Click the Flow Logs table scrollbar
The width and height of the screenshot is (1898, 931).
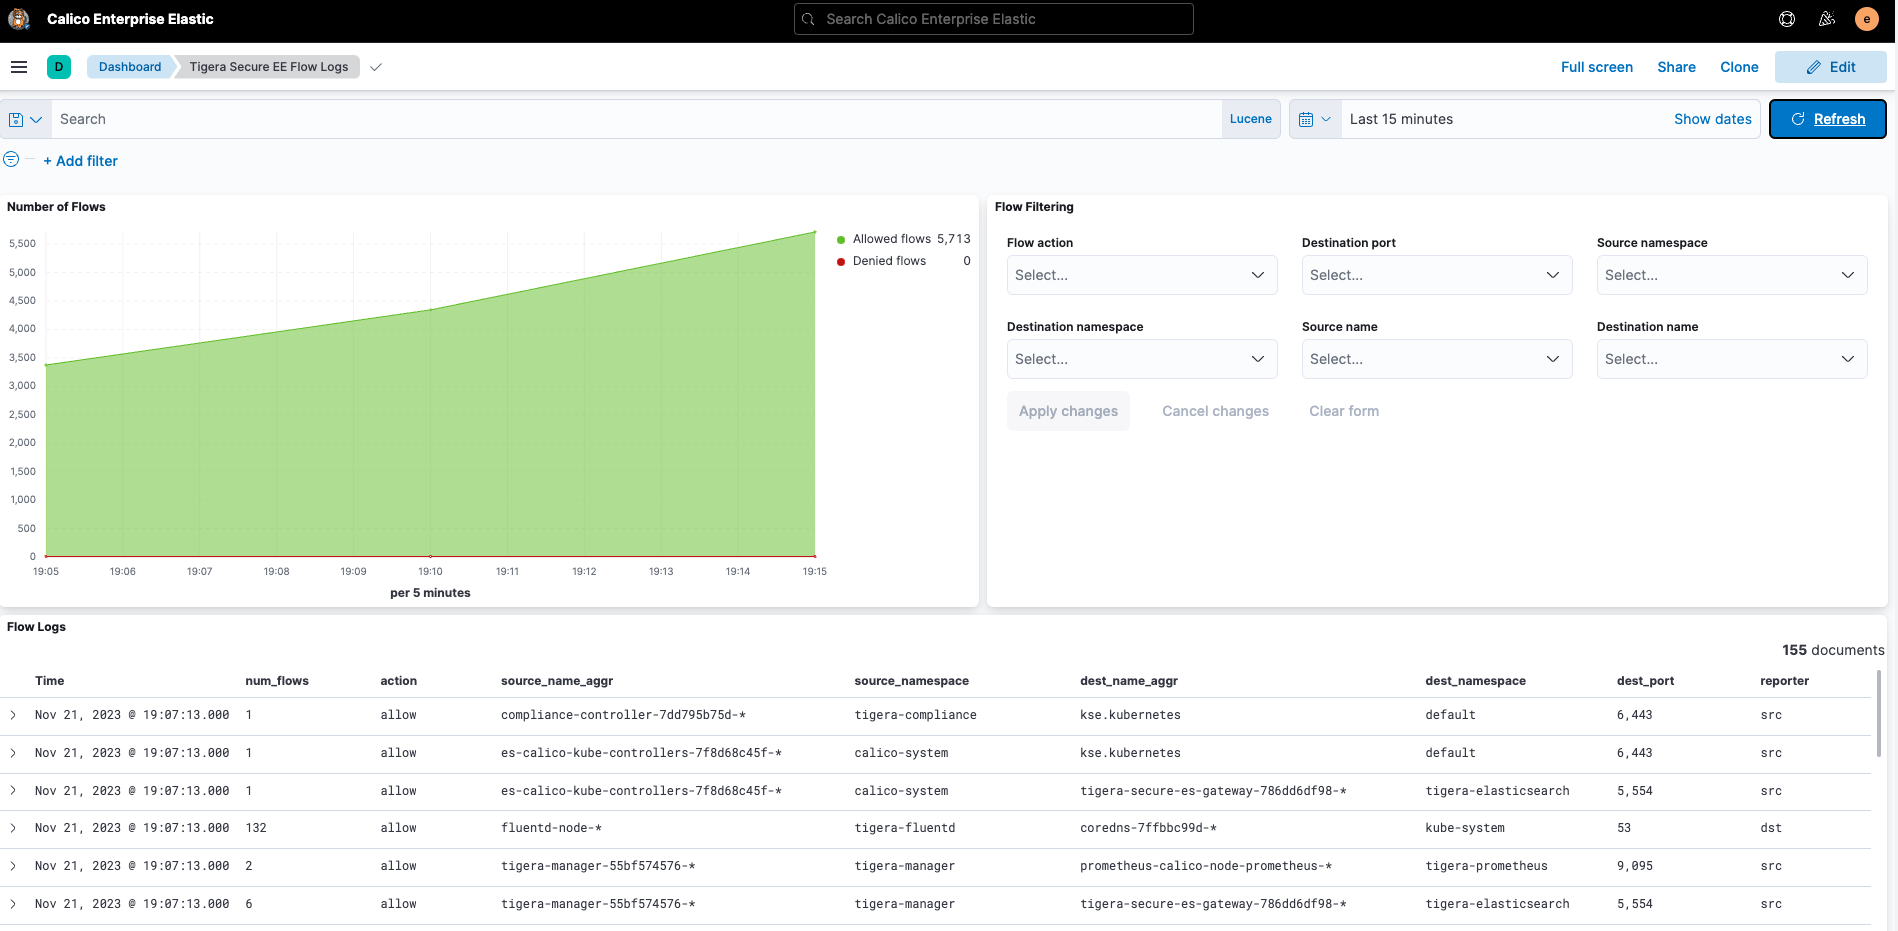[x=1879, y=714]
